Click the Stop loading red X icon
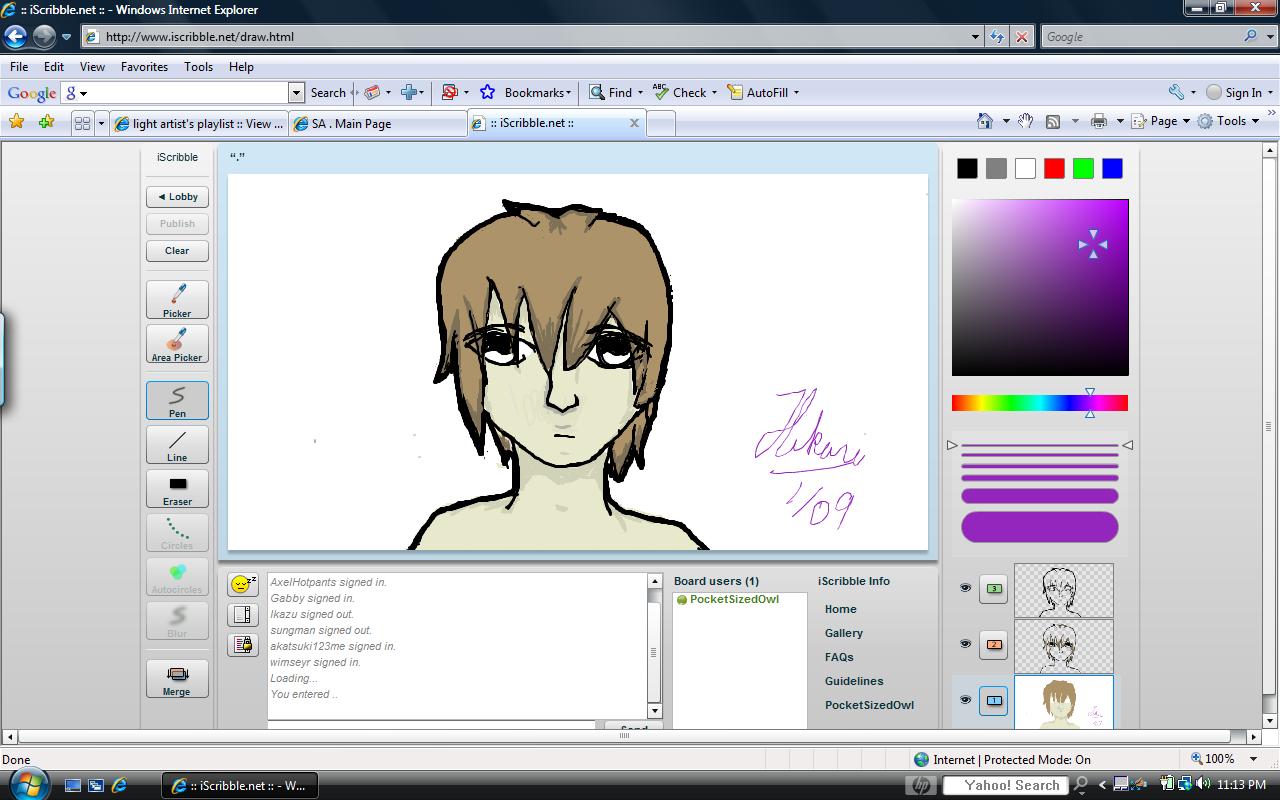 click(1021, 37)
